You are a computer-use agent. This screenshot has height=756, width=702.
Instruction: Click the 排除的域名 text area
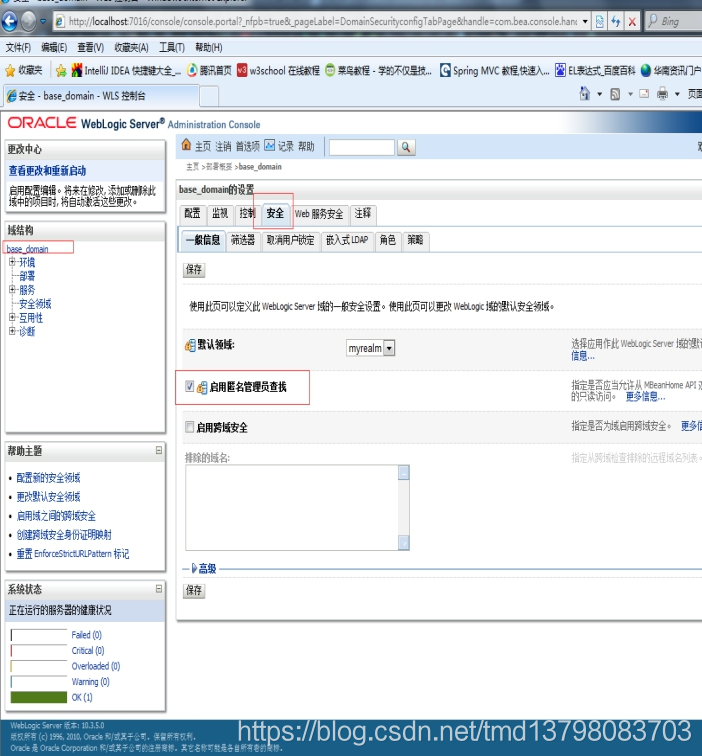coord(297,508)
